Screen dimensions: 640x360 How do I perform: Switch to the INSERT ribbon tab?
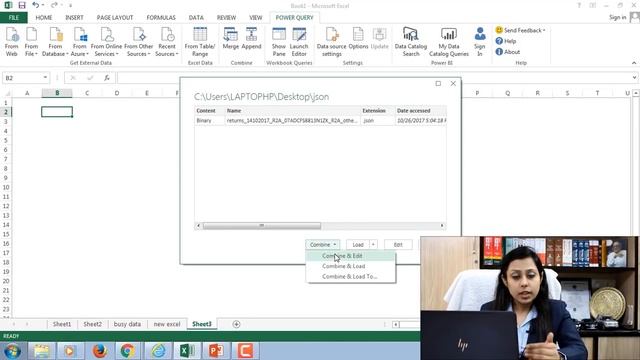(x=74, y=18)
